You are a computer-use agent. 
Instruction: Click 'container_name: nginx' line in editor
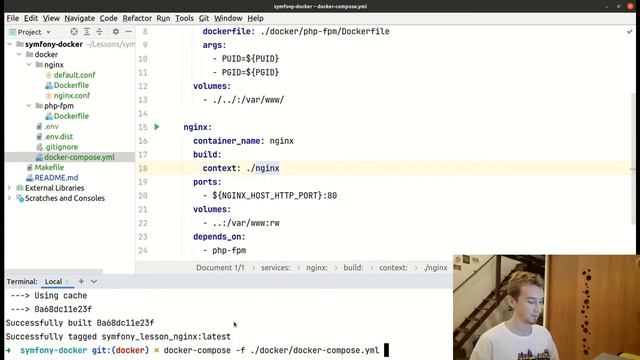(243, 141)
